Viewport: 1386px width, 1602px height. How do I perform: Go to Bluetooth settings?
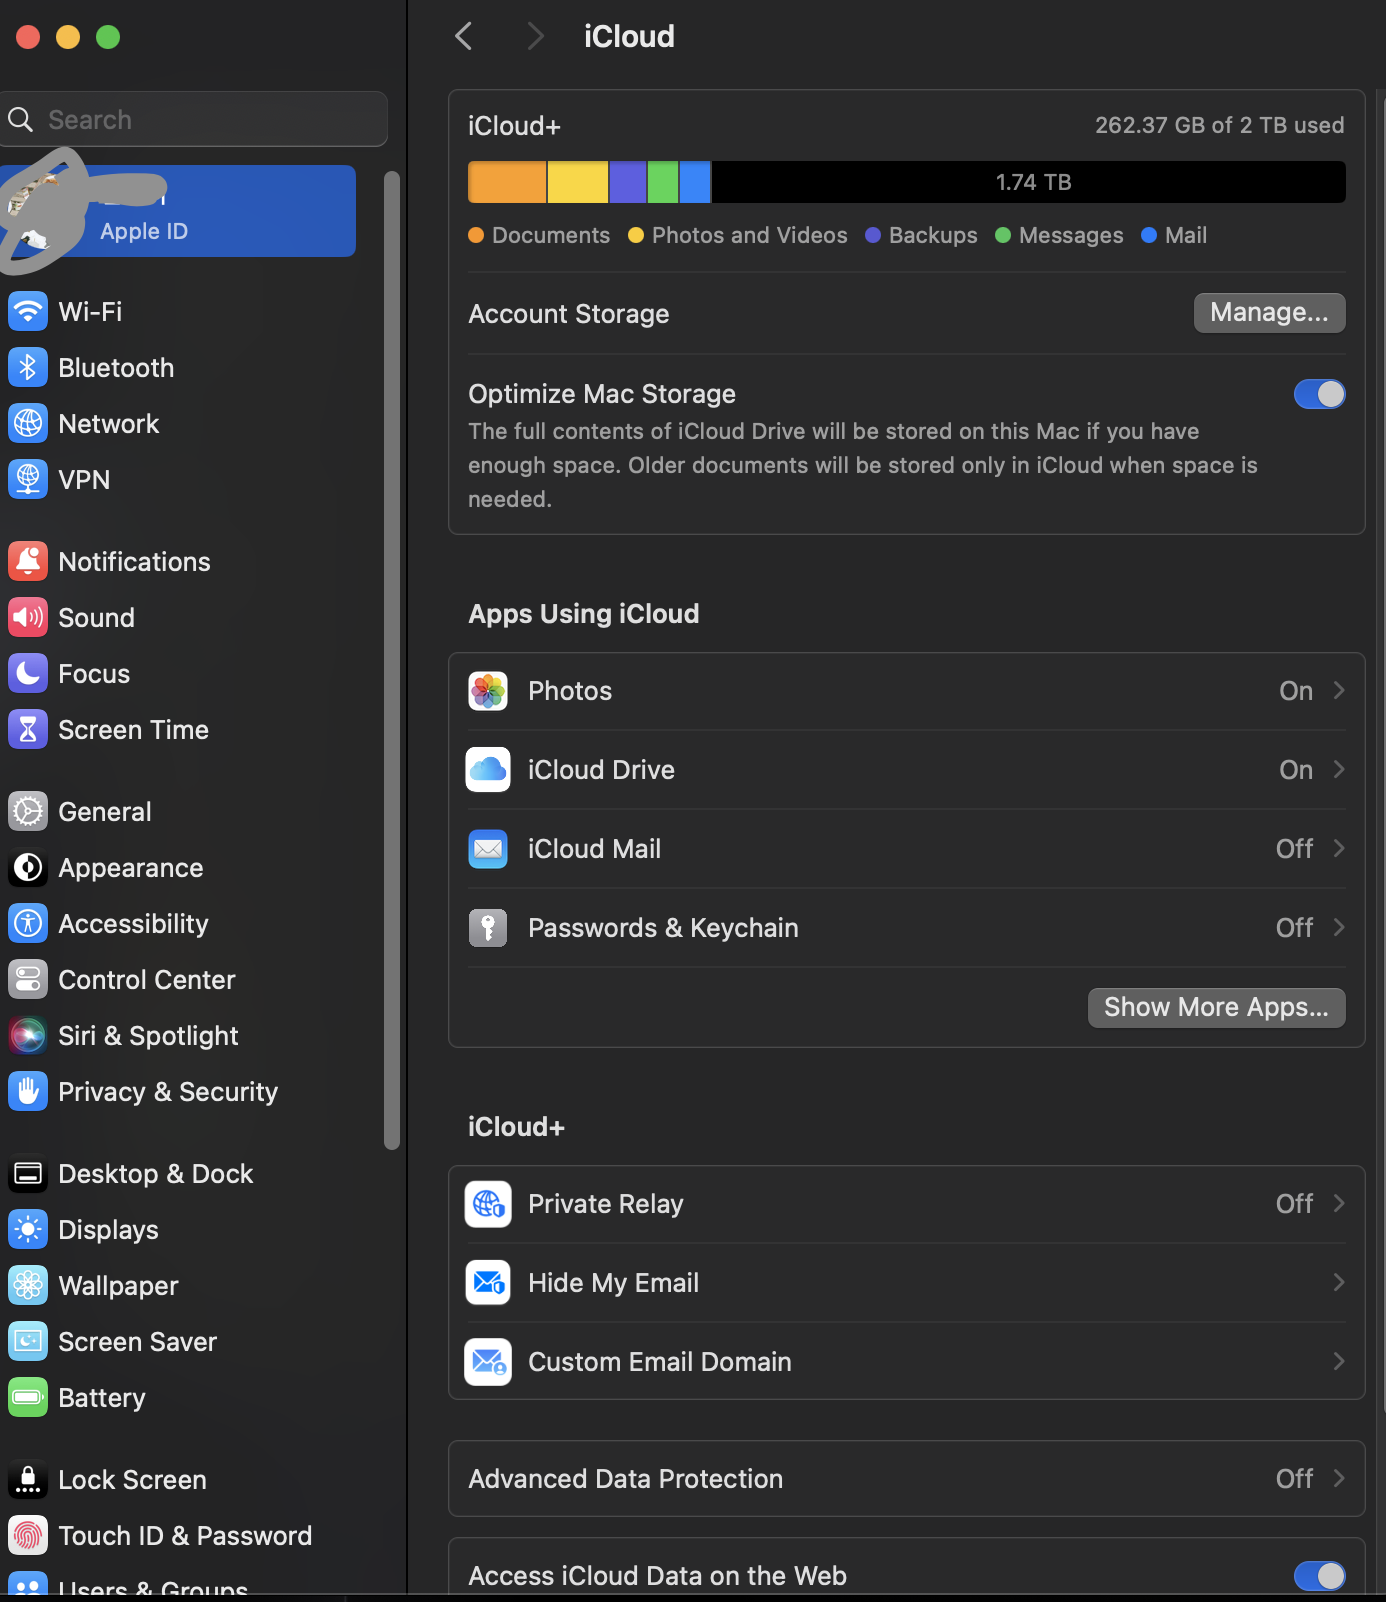click(178, 367)
